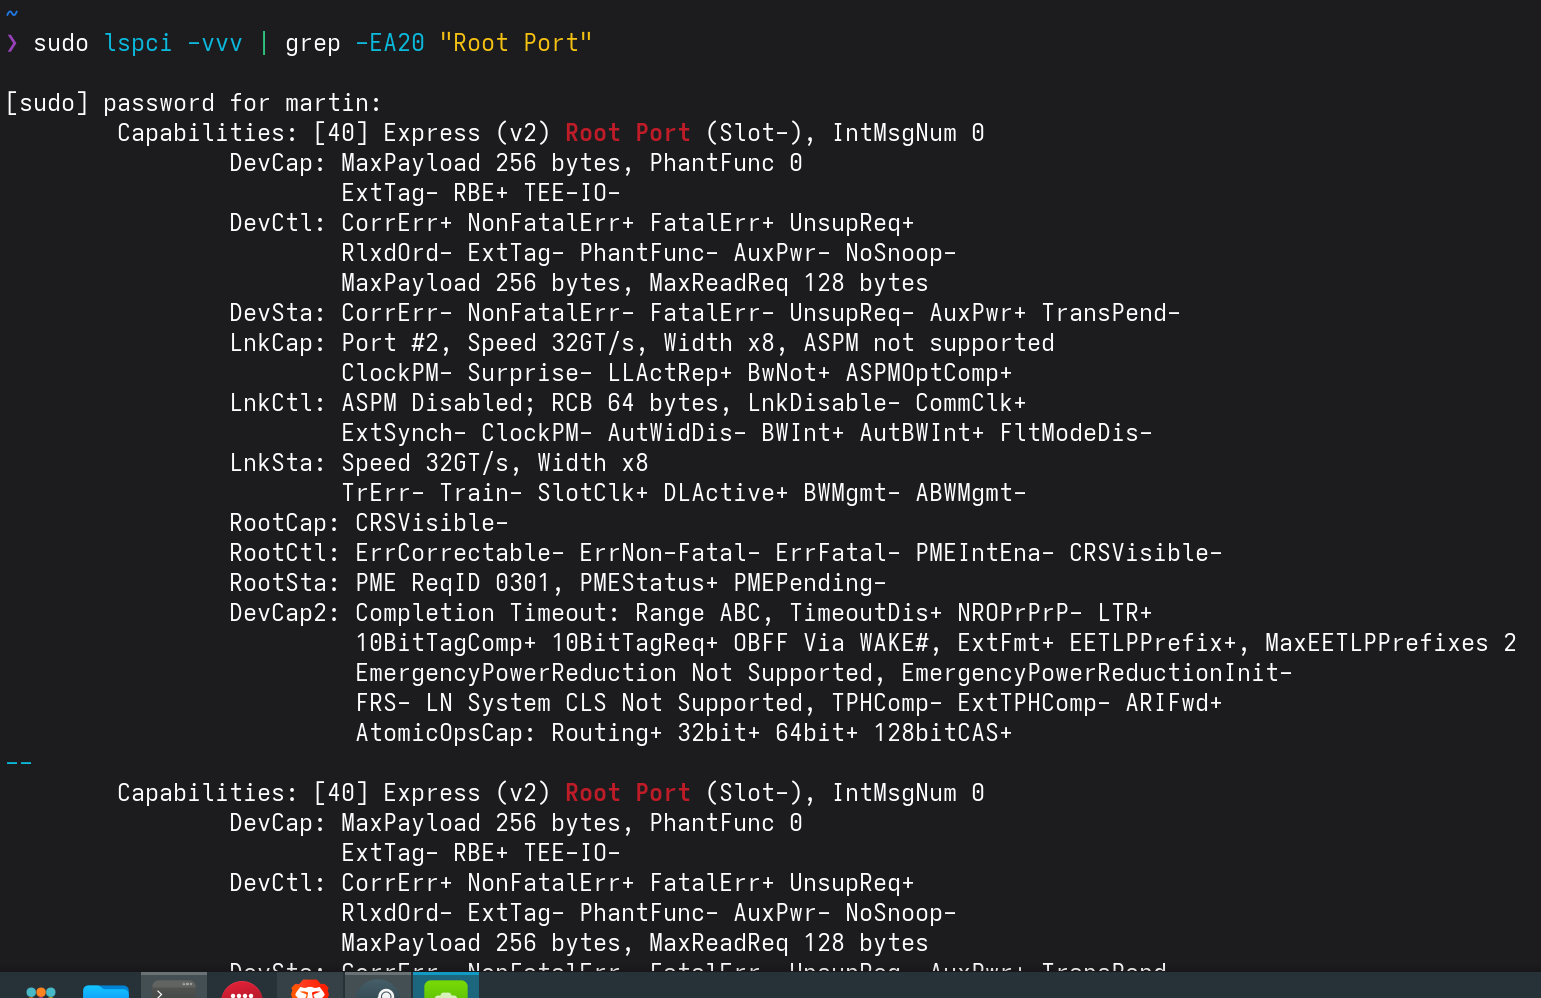Screen dimensions: 1541x998
Task: Open the red circular app with white dots
Action: pyautogui.click(x=242, y=989)
